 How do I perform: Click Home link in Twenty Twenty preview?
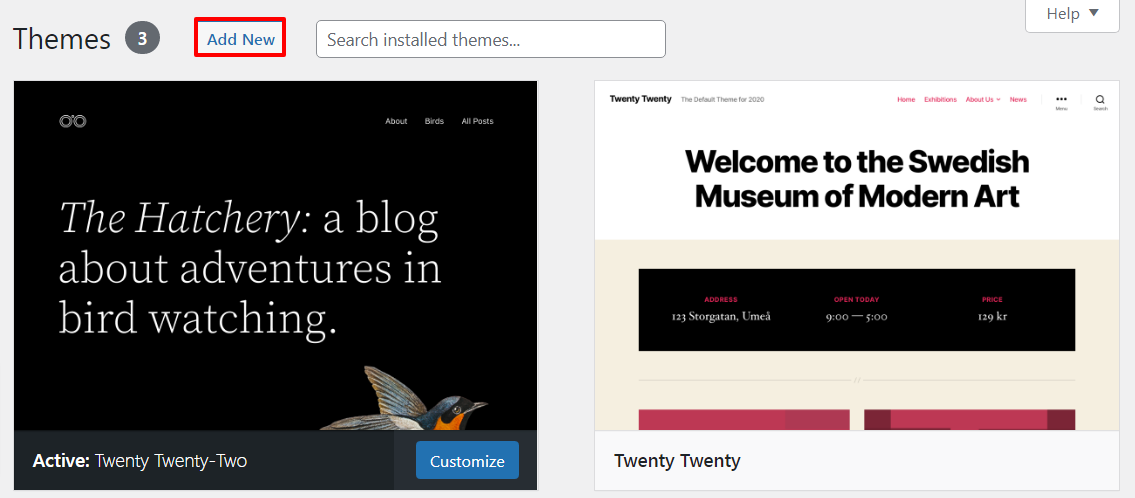(x=906, y=99)
